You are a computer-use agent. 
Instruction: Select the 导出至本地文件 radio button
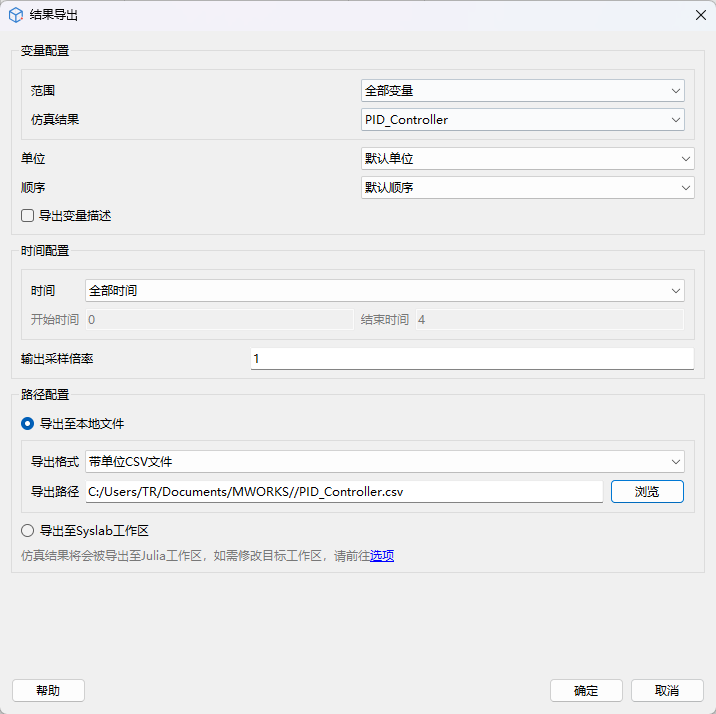pos(27,424)
